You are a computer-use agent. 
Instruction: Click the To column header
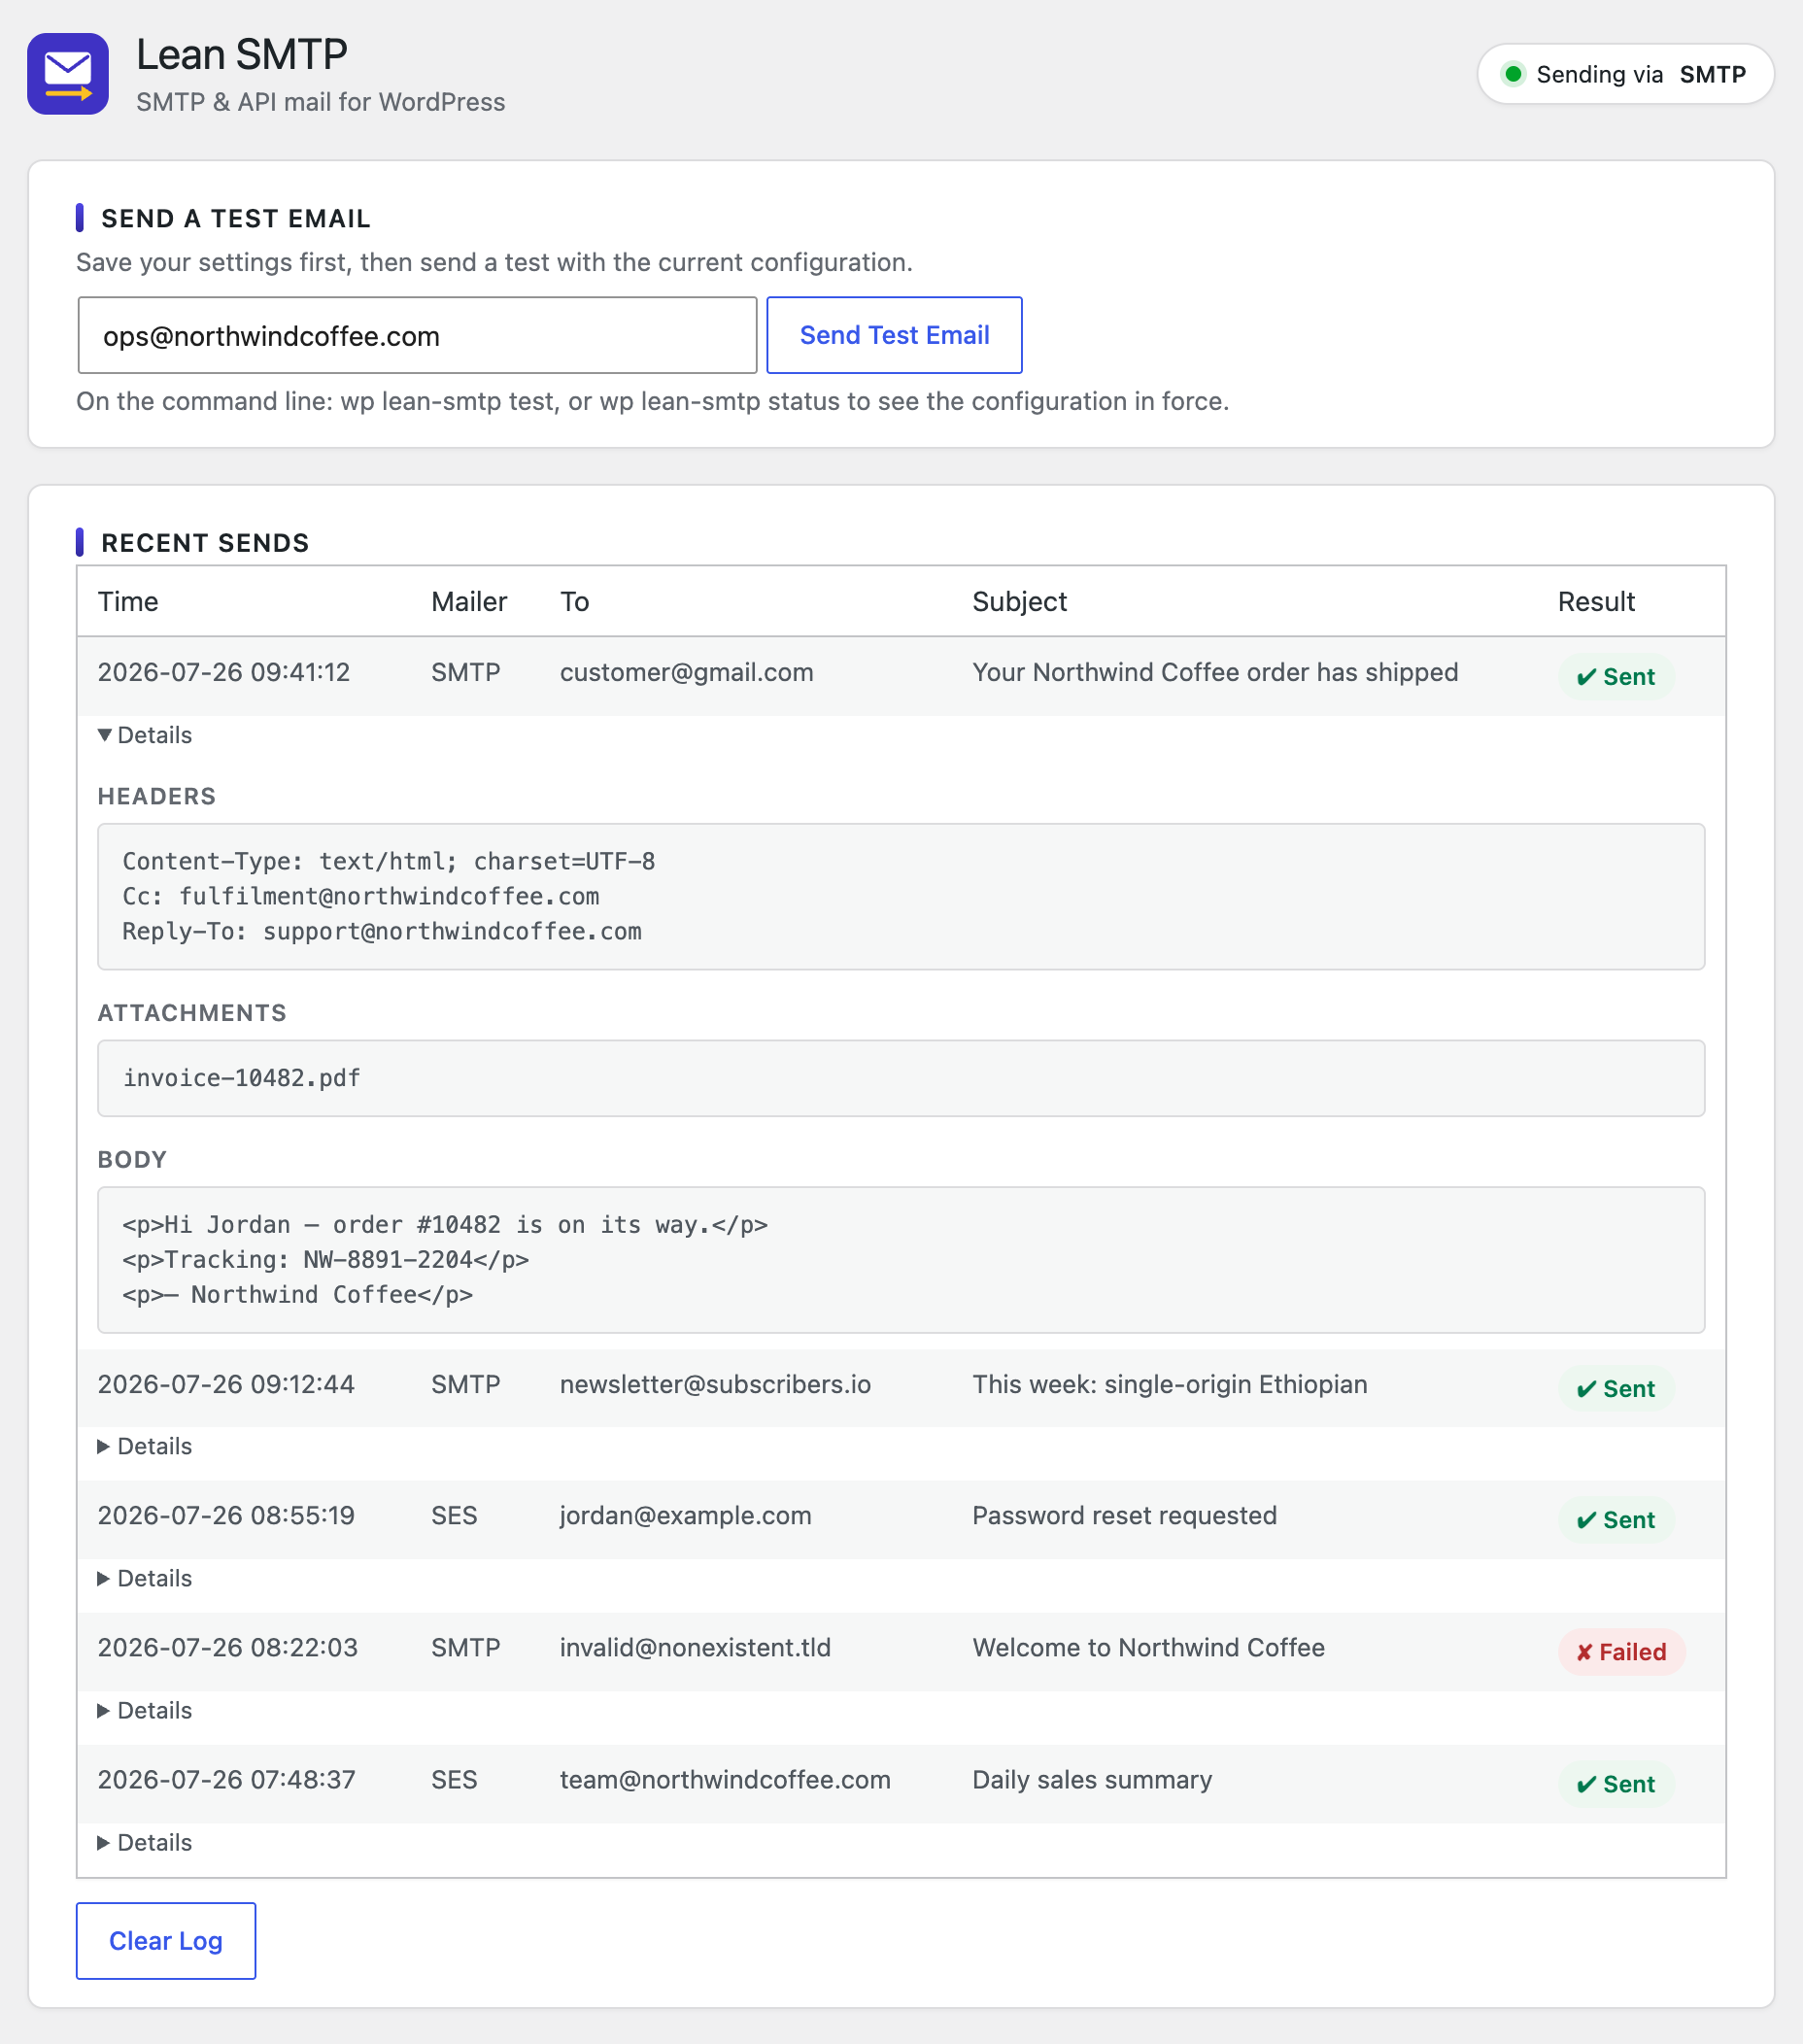click(x=574, y=601)
